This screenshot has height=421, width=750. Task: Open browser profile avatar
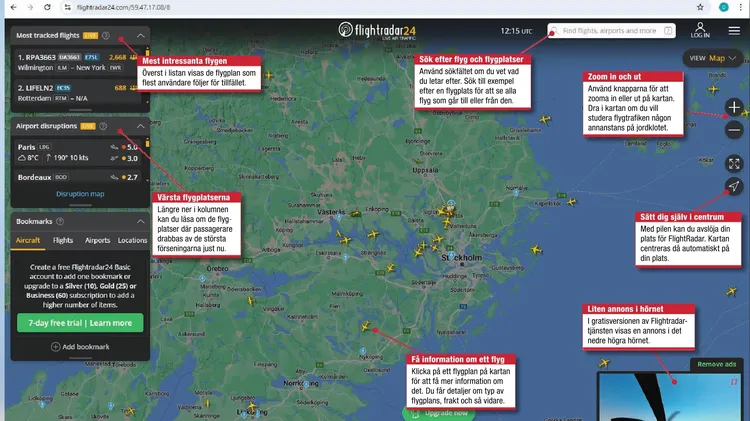pyautogui.click(x=724, y=7)
